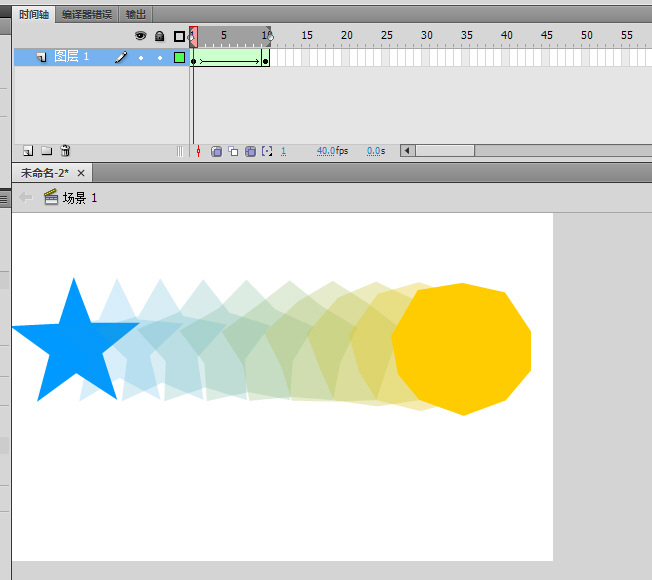Switch to the 编译器错误 tab
This screenshot has height=580, width=652.
point(87,14)
